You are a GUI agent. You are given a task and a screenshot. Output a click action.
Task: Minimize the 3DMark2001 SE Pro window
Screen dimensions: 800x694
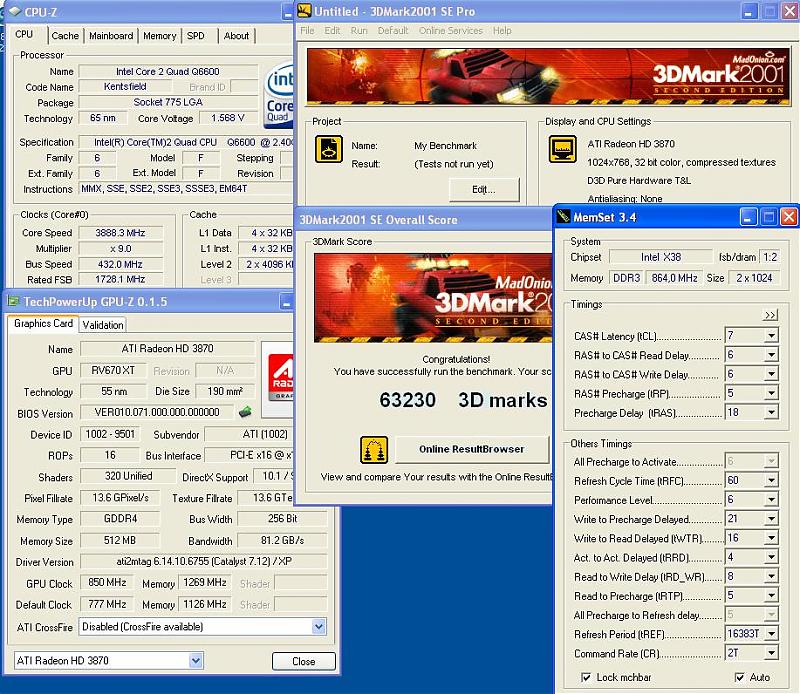point(748,11)
